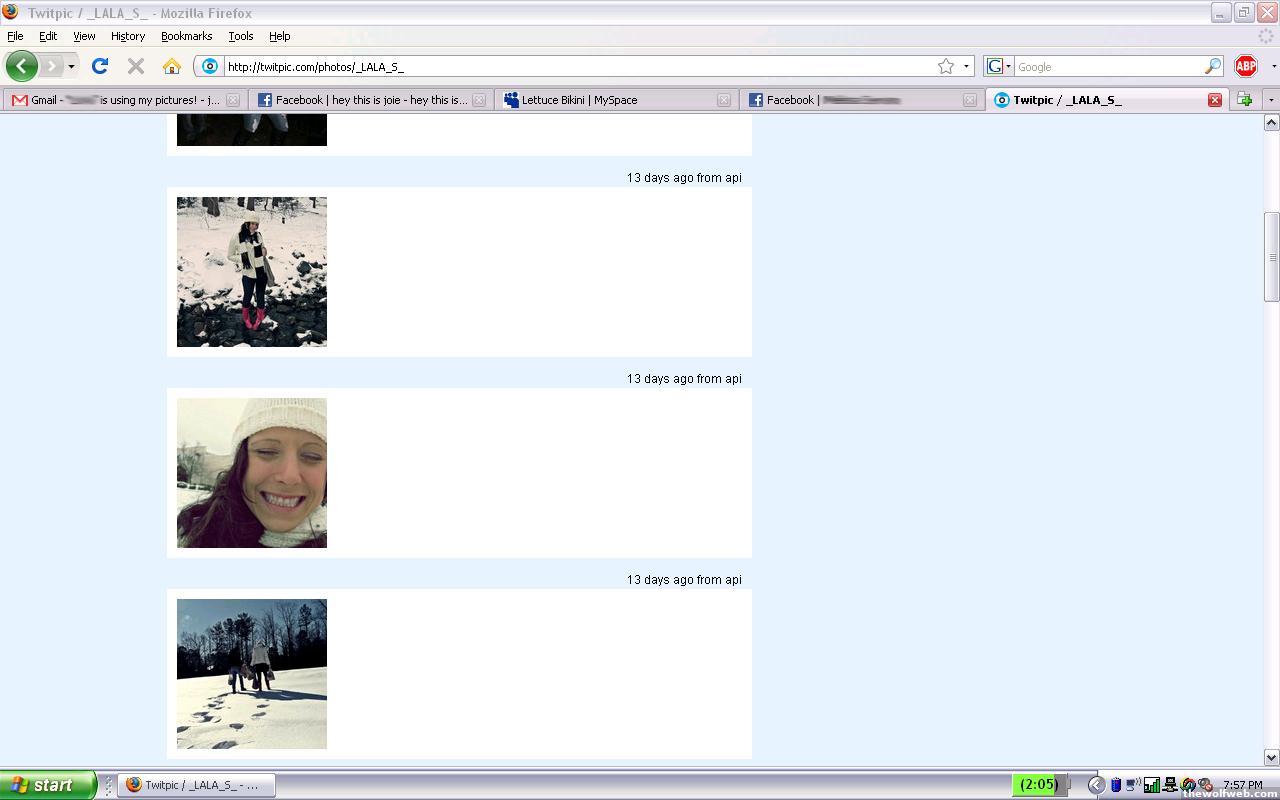
Task: Open the Bookmarks menu
Action: [x=186, y=36]
